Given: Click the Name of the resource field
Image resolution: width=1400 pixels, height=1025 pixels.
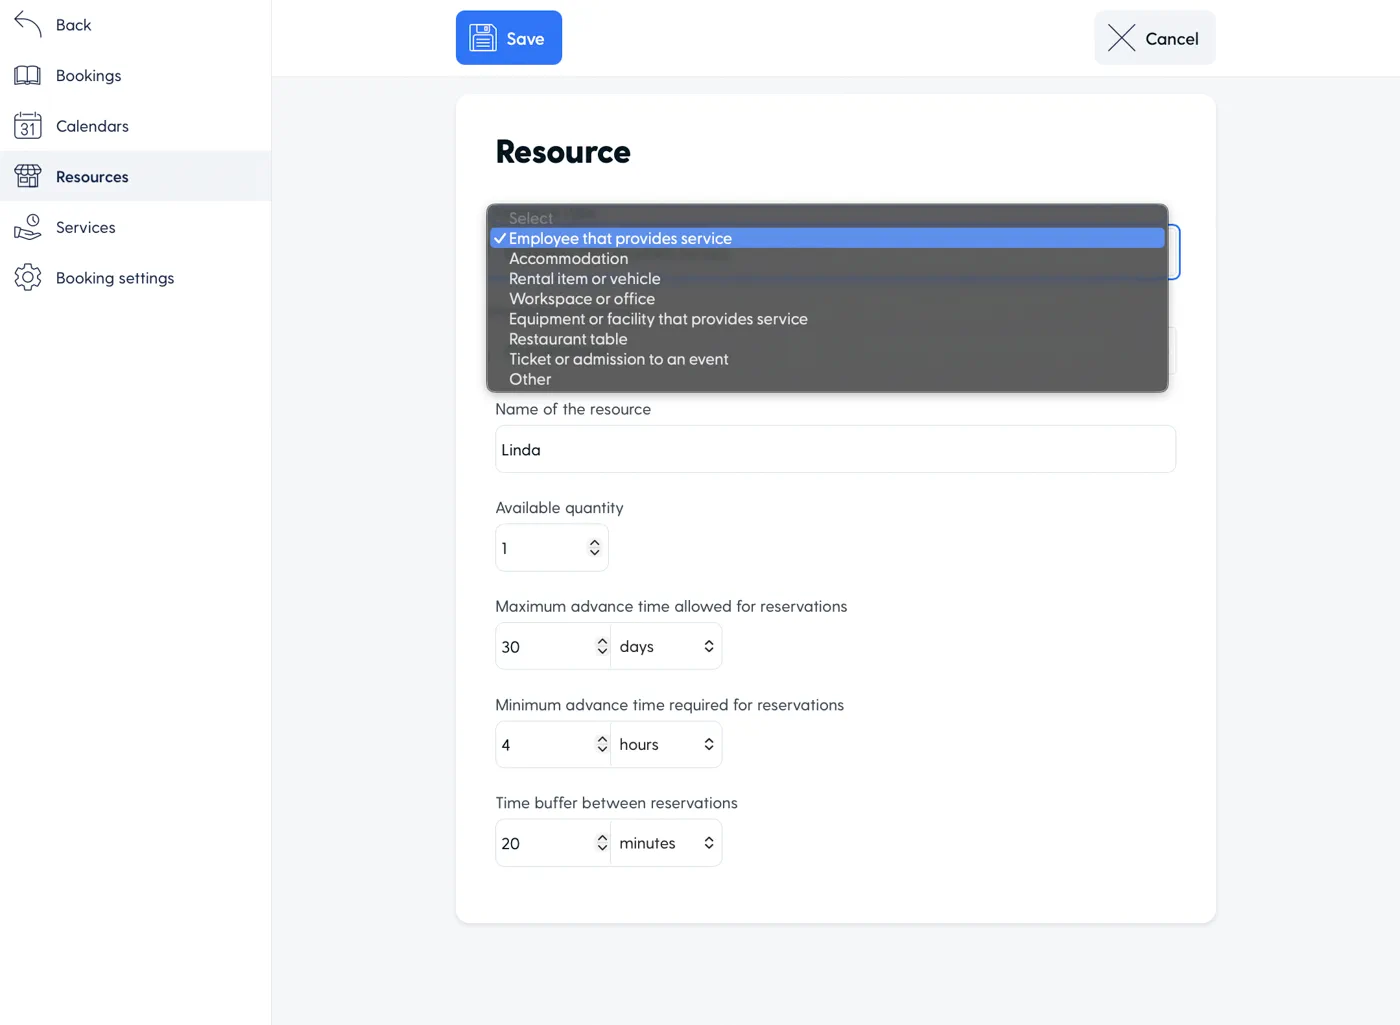Looking at the screenshot, I should [835, 449].
